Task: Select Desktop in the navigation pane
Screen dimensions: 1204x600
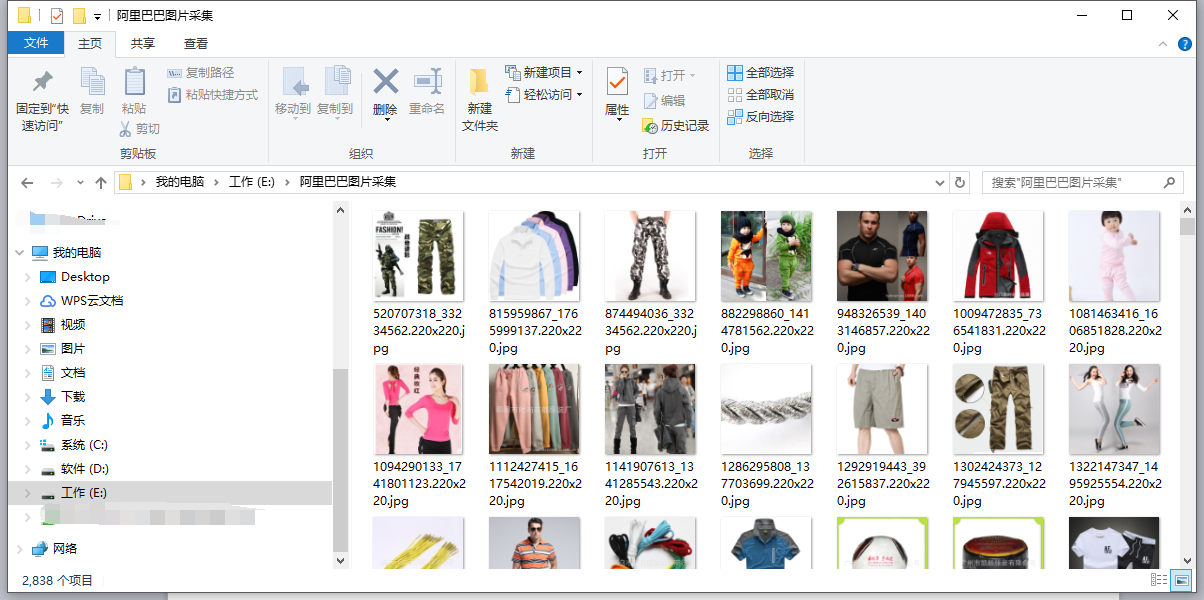Action: (85, 277)
